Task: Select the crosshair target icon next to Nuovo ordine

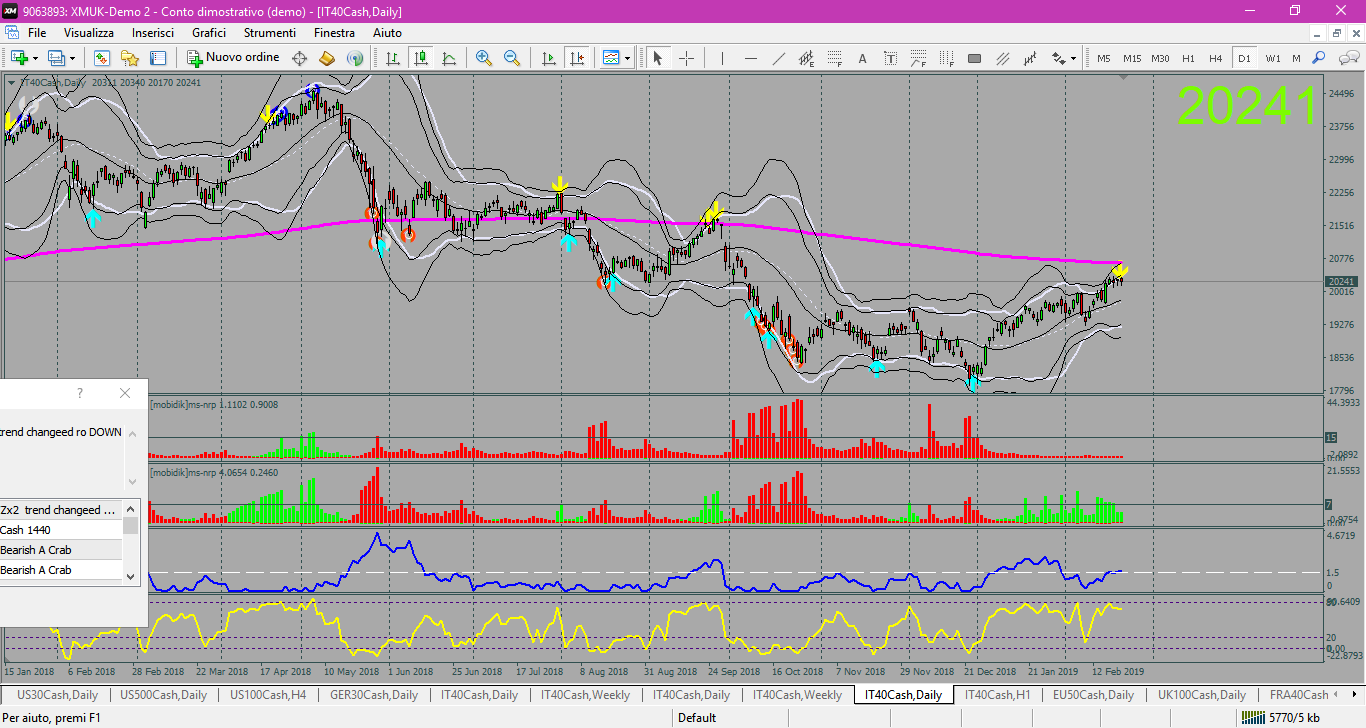Action: coord(299,58)
